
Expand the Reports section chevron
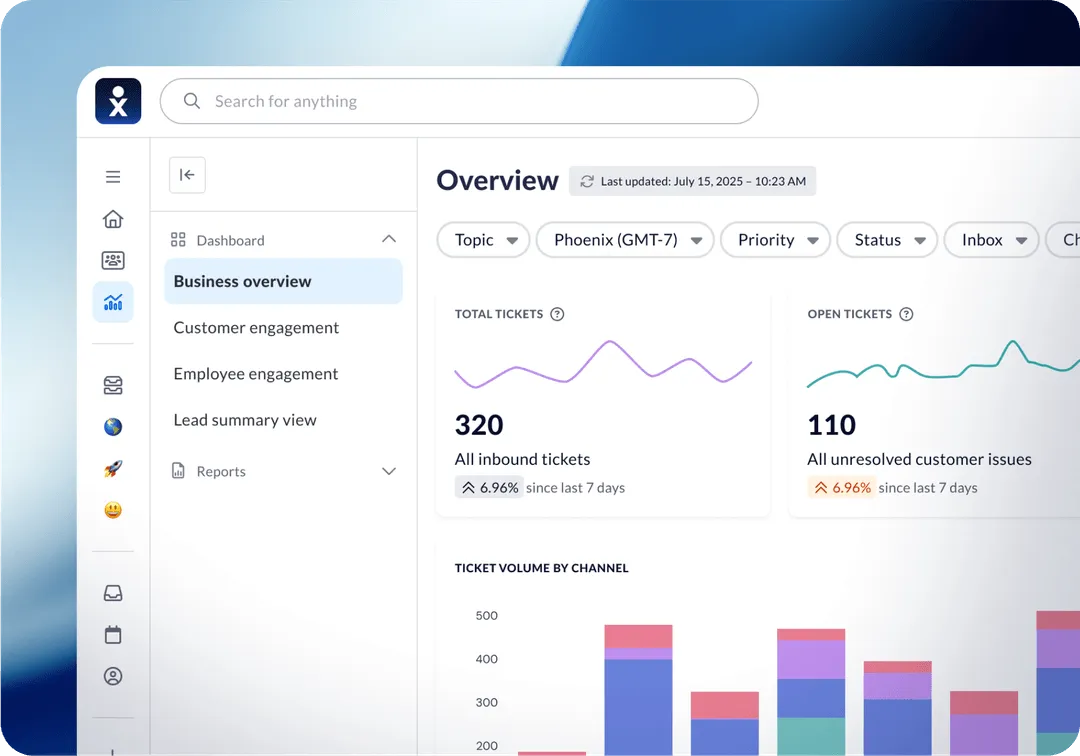(388, 471)
